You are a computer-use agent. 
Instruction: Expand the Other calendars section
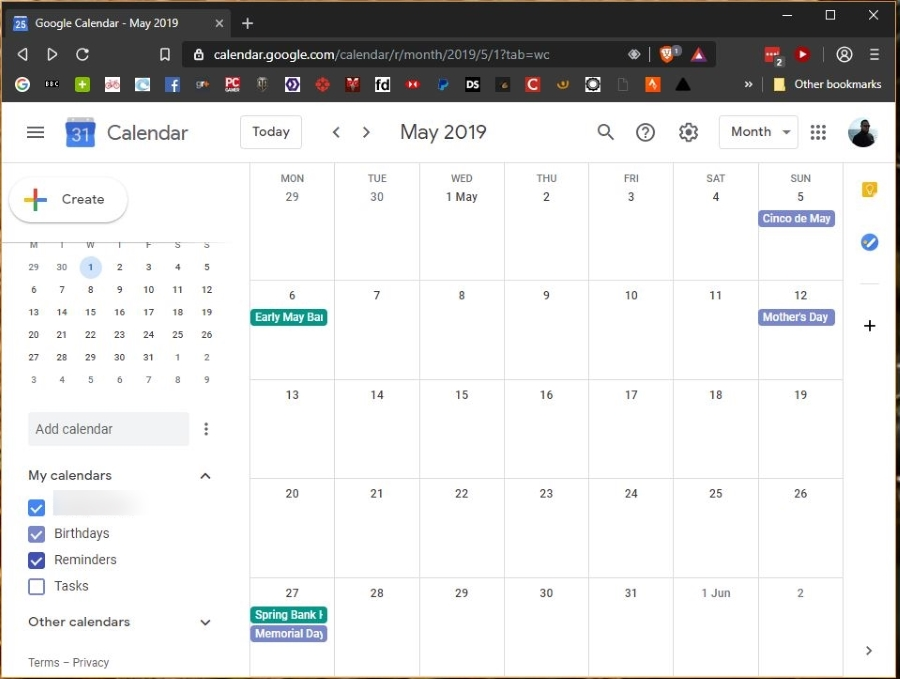tap(205, 622)
